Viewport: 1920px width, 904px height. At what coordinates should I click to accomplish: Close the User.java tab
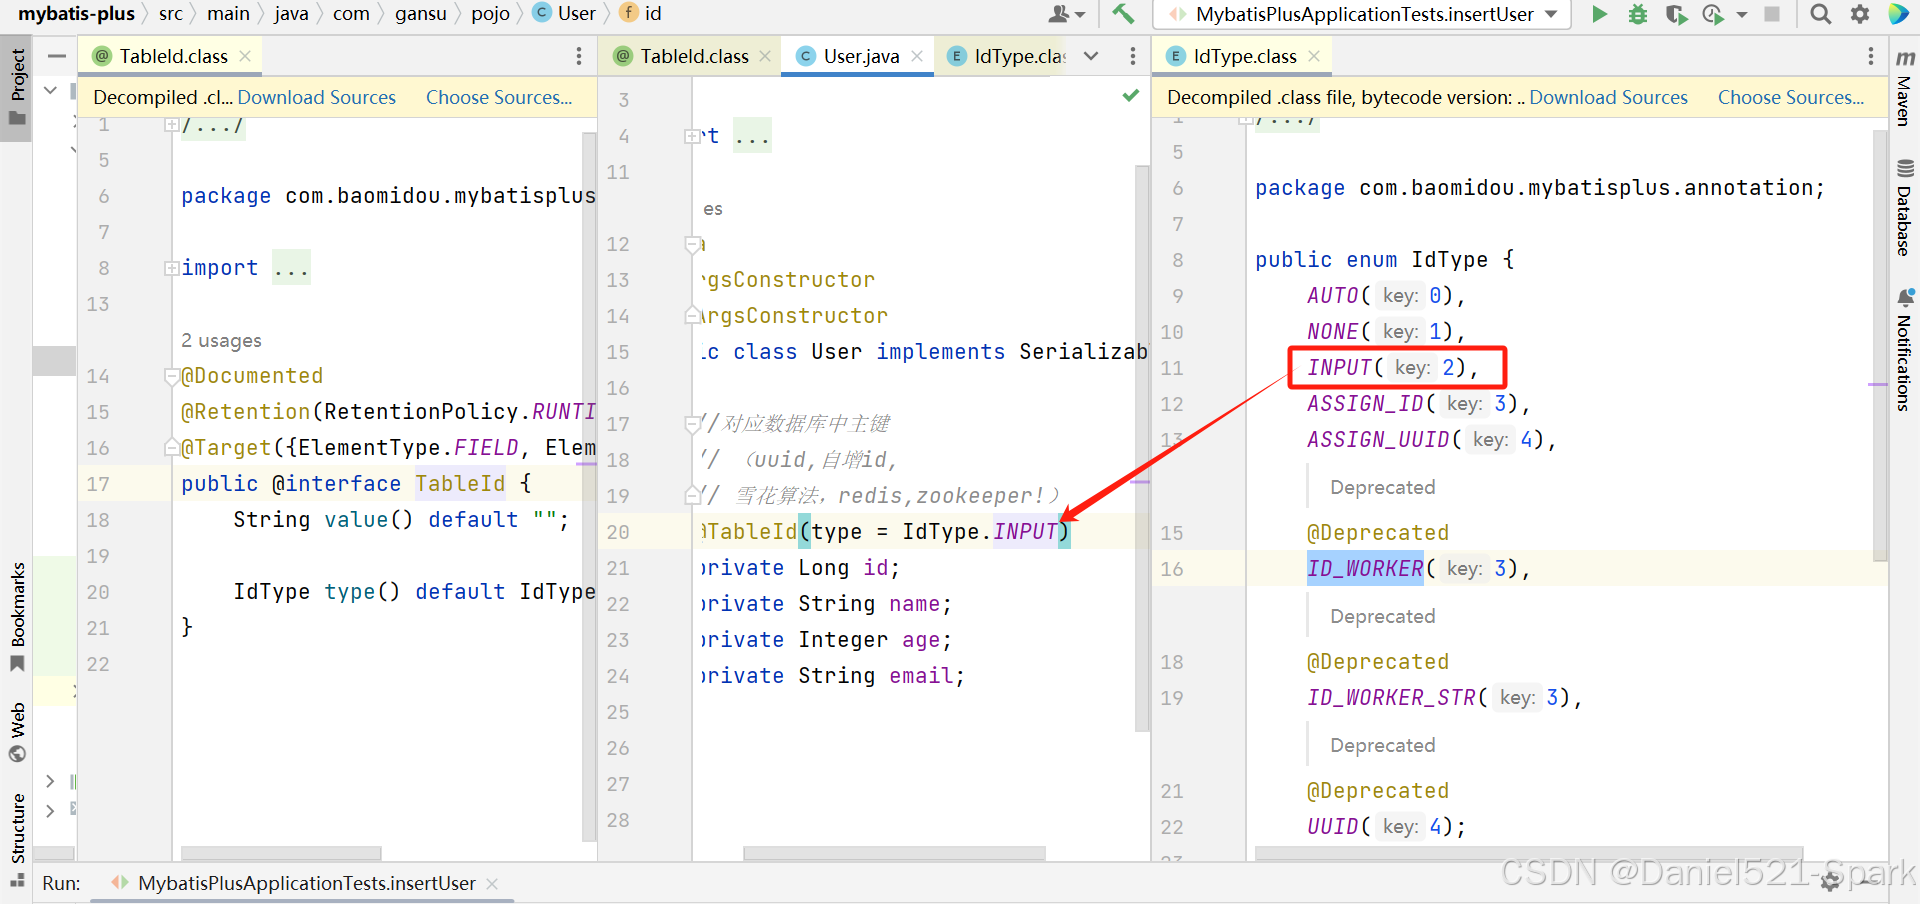[x=917, y=56]
